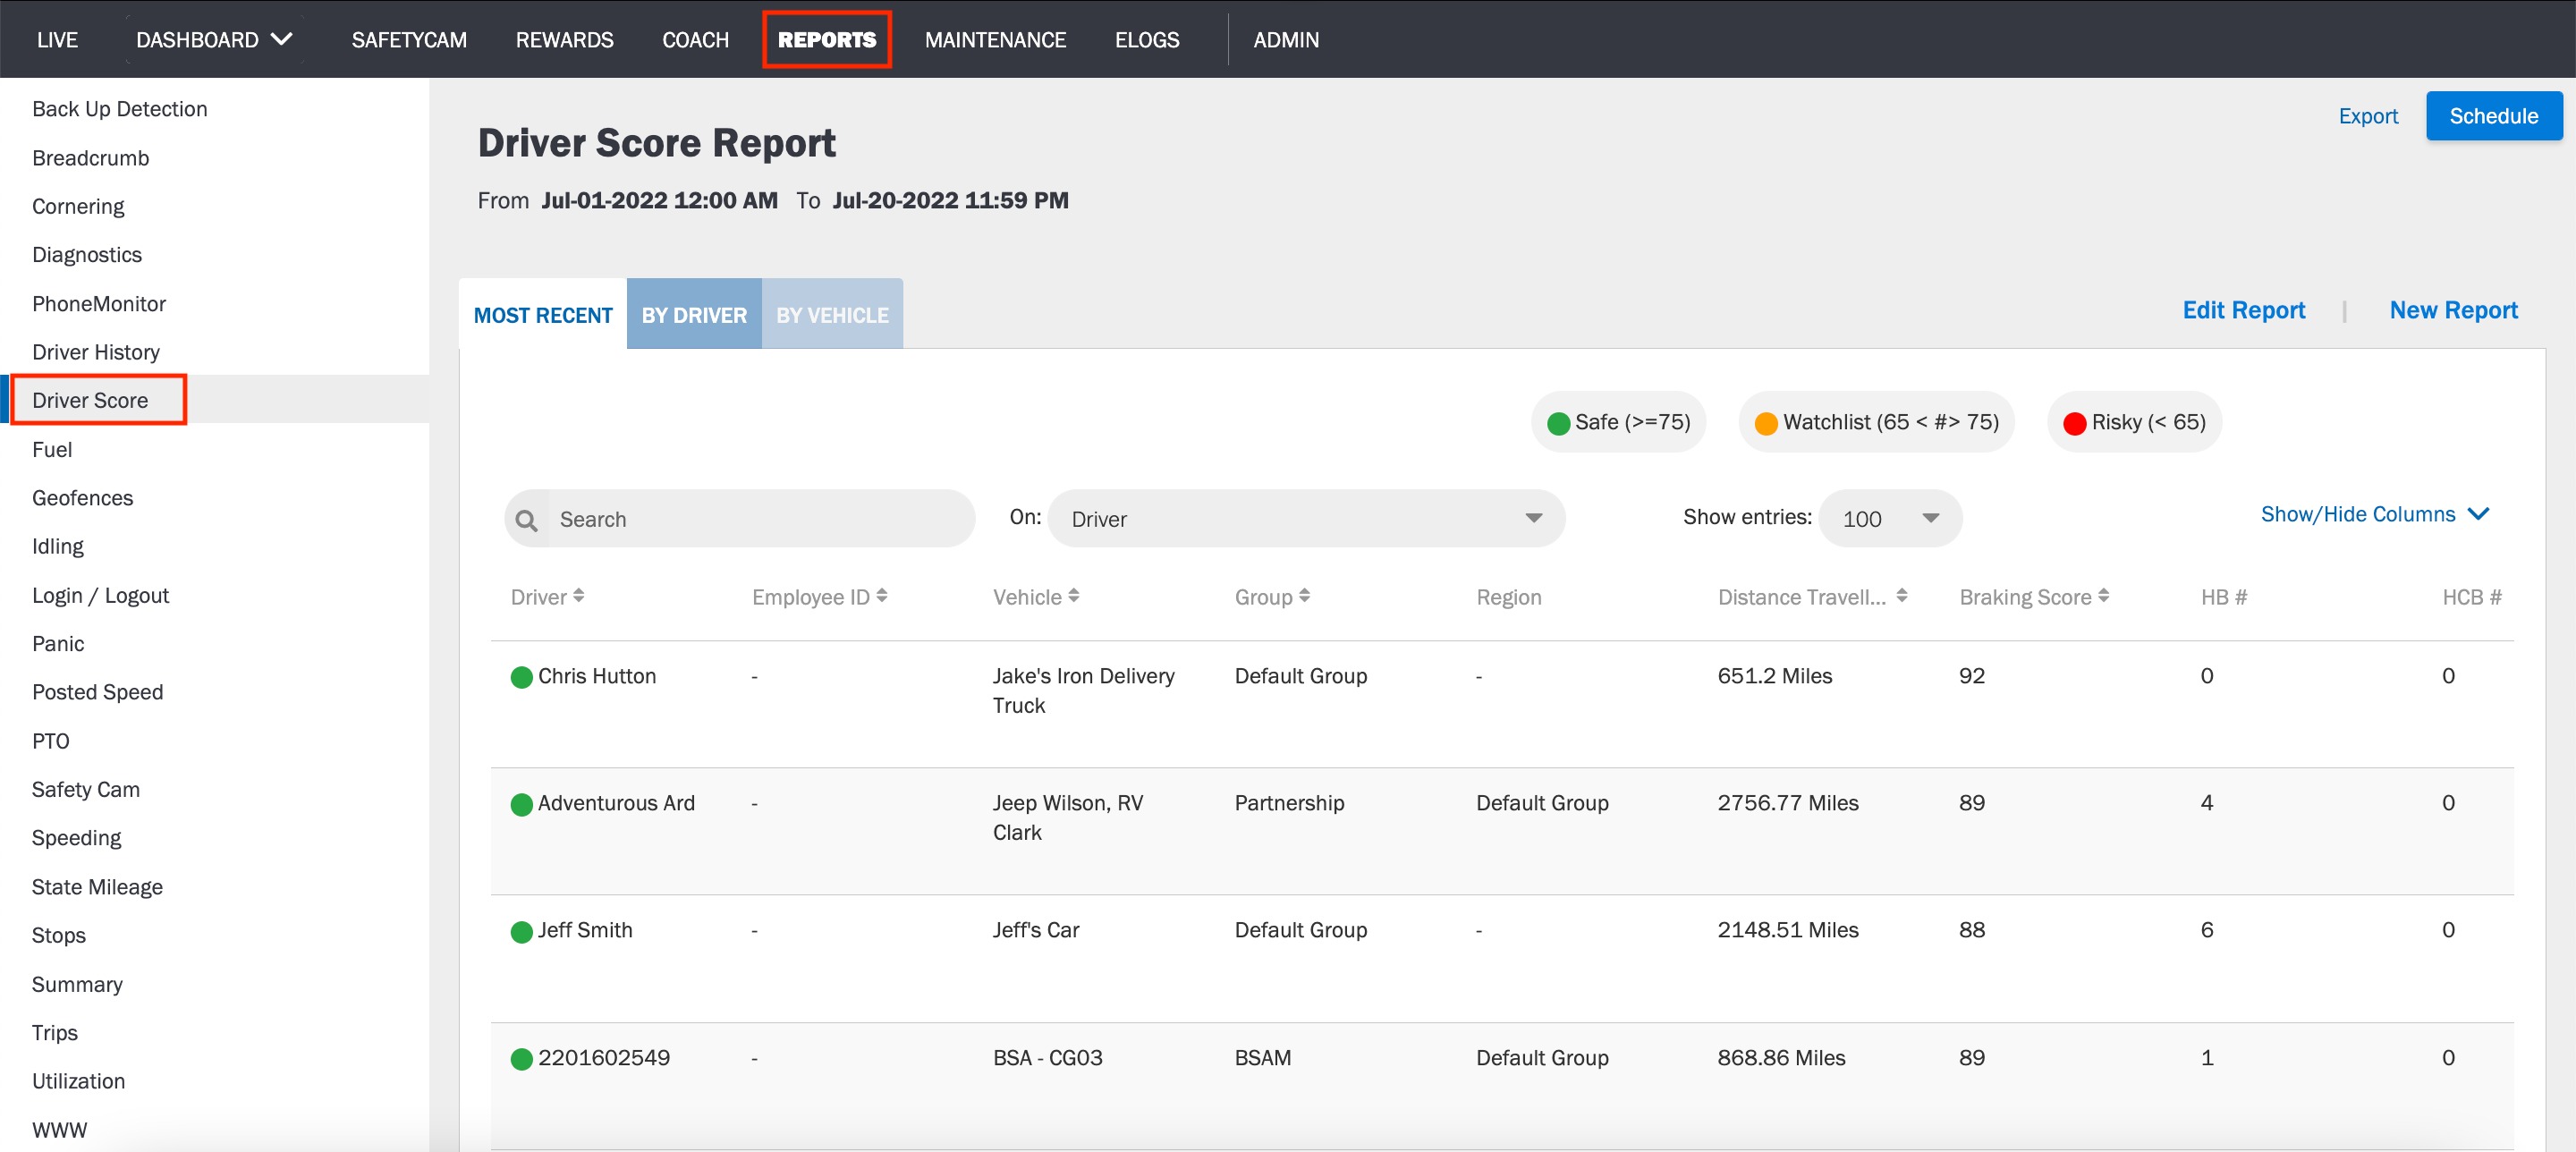Click the Schedule button
This screenshot has width=2576, height=1152.
2493,116
